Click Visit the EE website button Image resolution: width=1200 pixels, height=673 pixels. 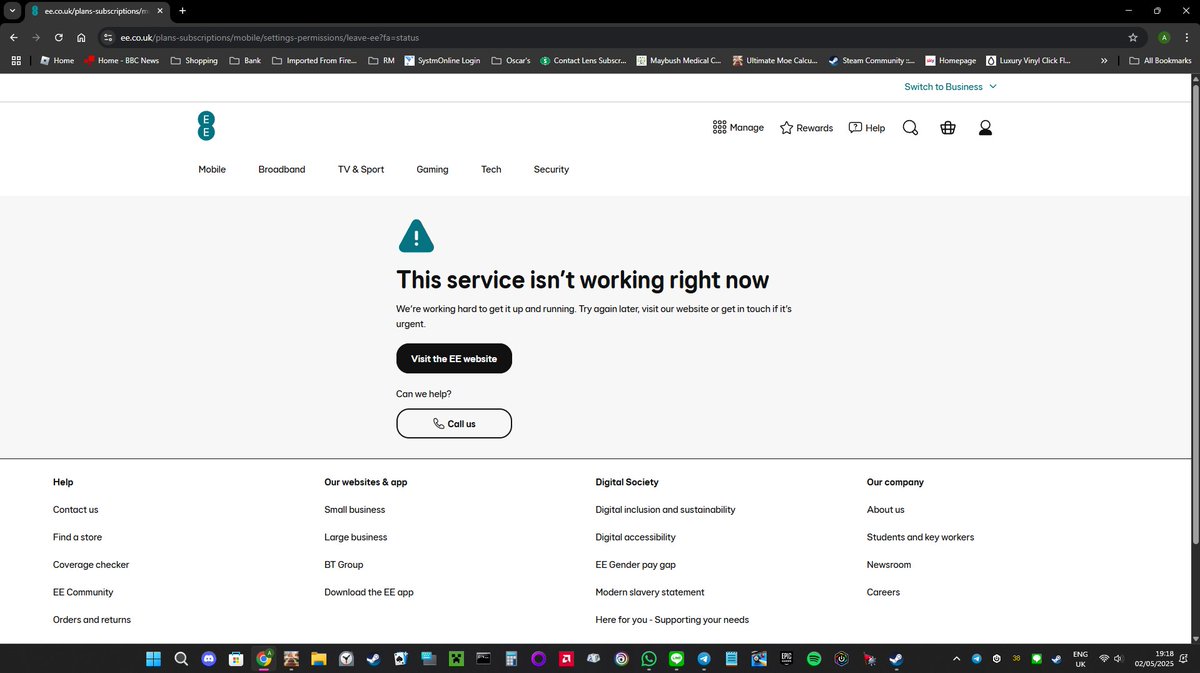[x=454, y=358]
